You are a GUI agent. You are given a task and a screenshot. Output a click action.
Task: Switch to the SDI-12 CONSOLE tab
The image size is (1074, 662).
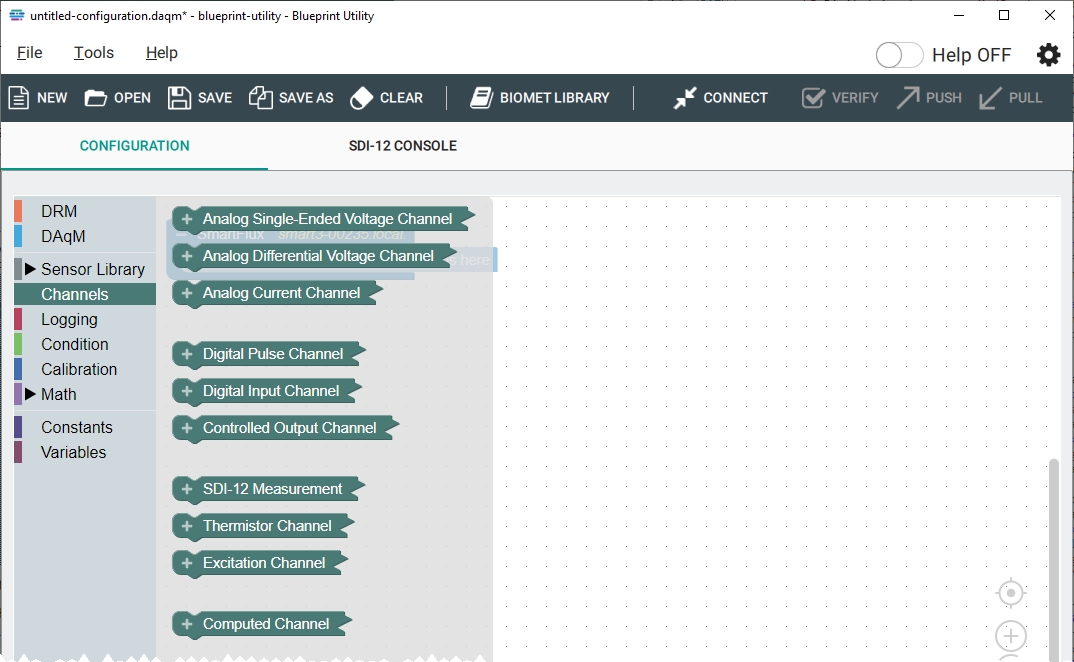402,146
